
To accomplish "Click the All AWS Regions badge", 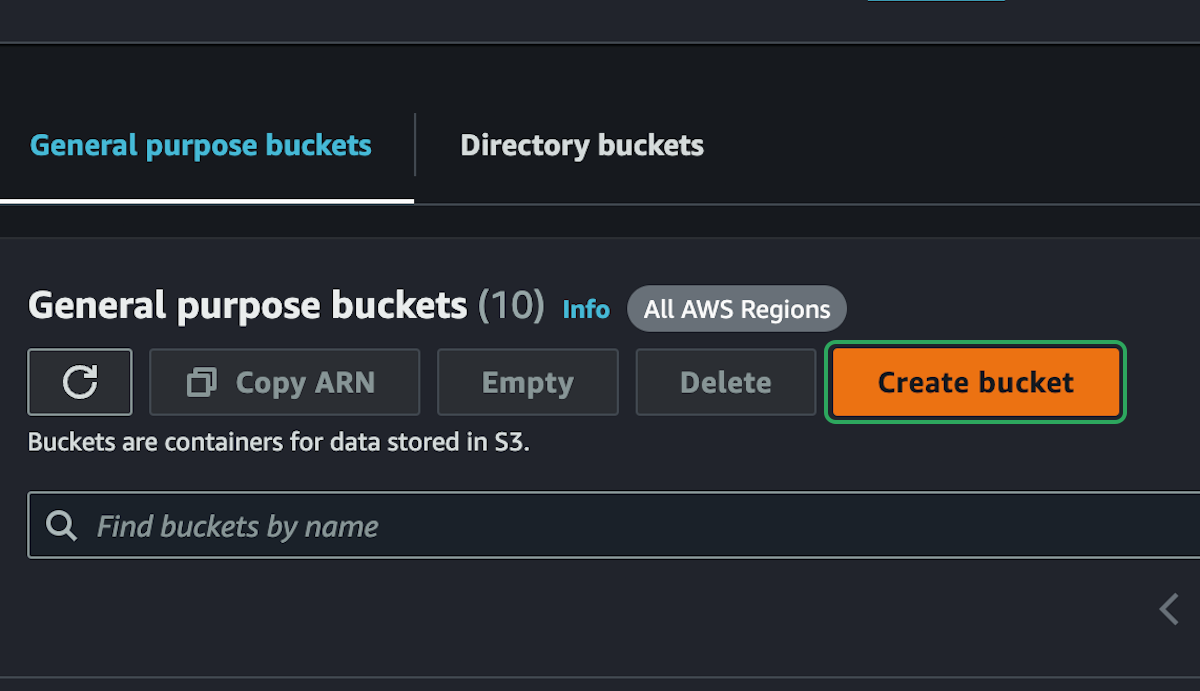I will click(737, 309).
